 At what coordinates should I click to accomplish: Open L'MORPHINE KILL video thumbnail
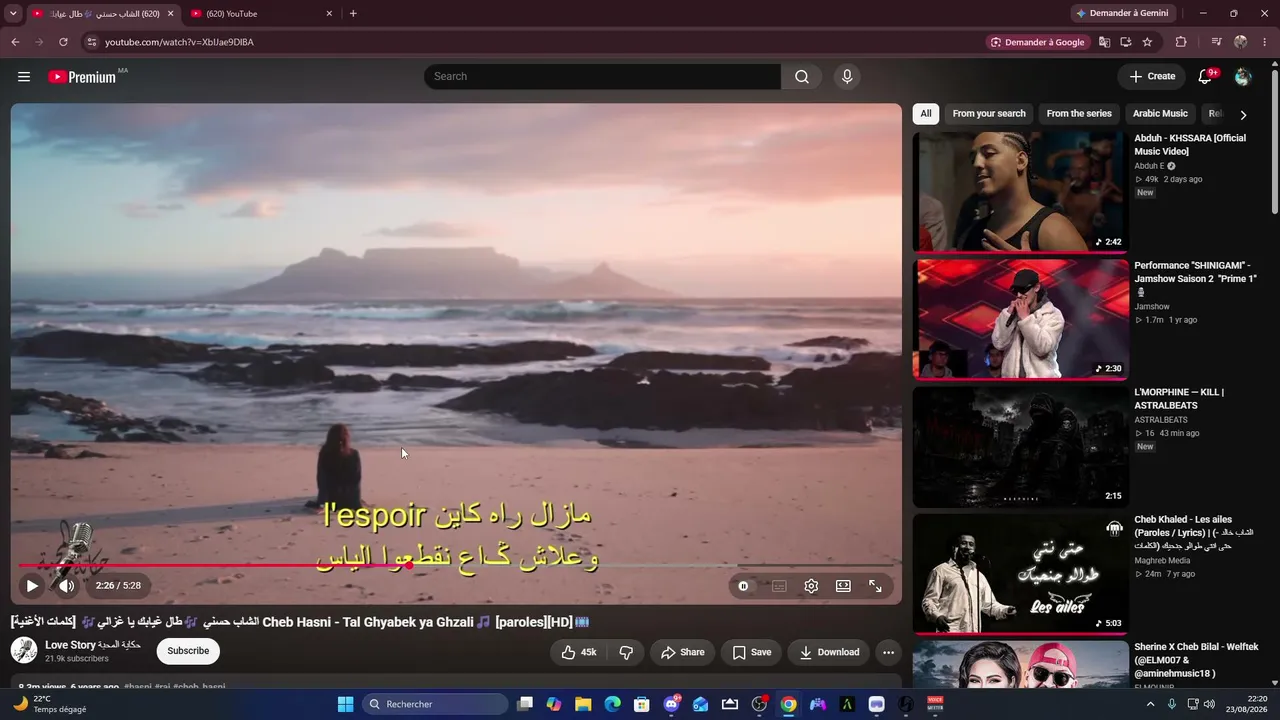coord(1020,447)
